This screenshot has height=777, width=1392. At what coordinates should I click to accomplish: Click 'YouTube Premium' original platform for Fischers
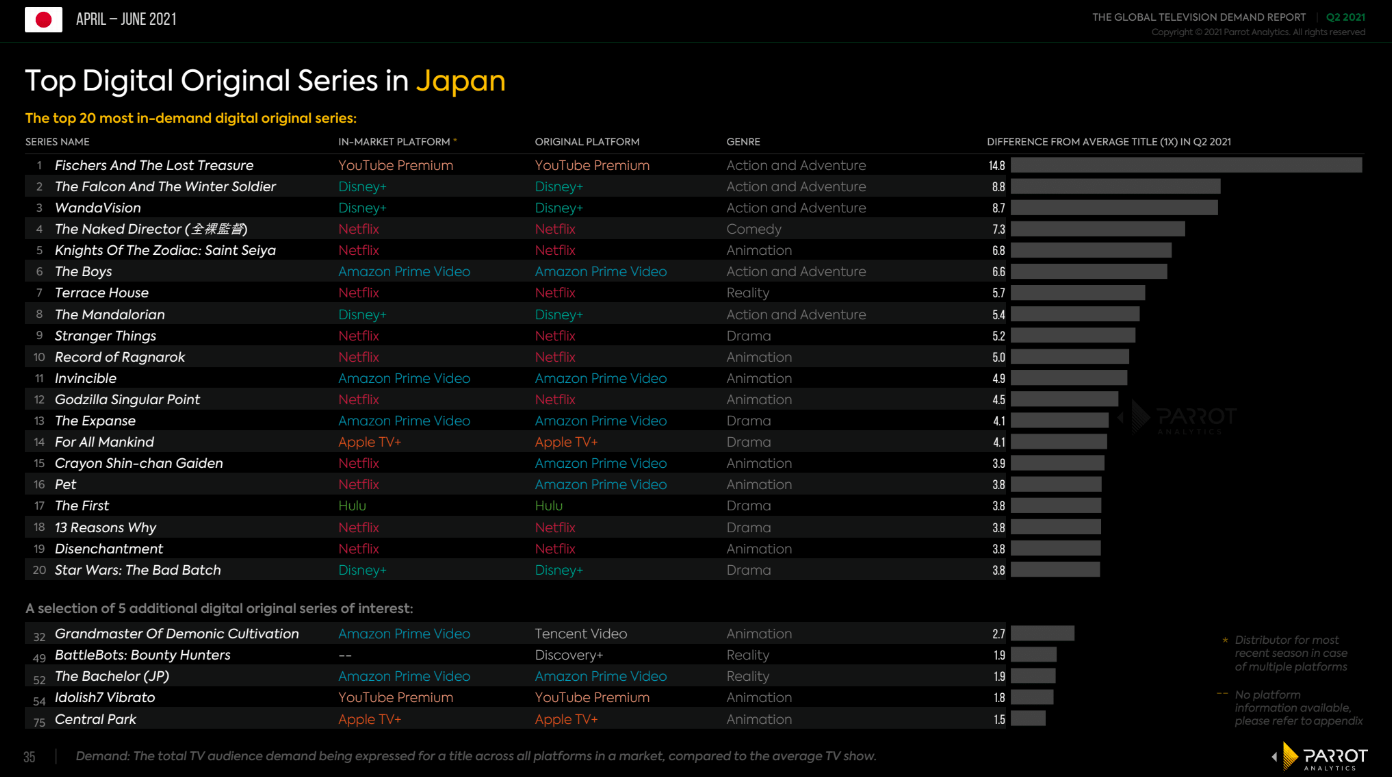[x=592, y=165]
